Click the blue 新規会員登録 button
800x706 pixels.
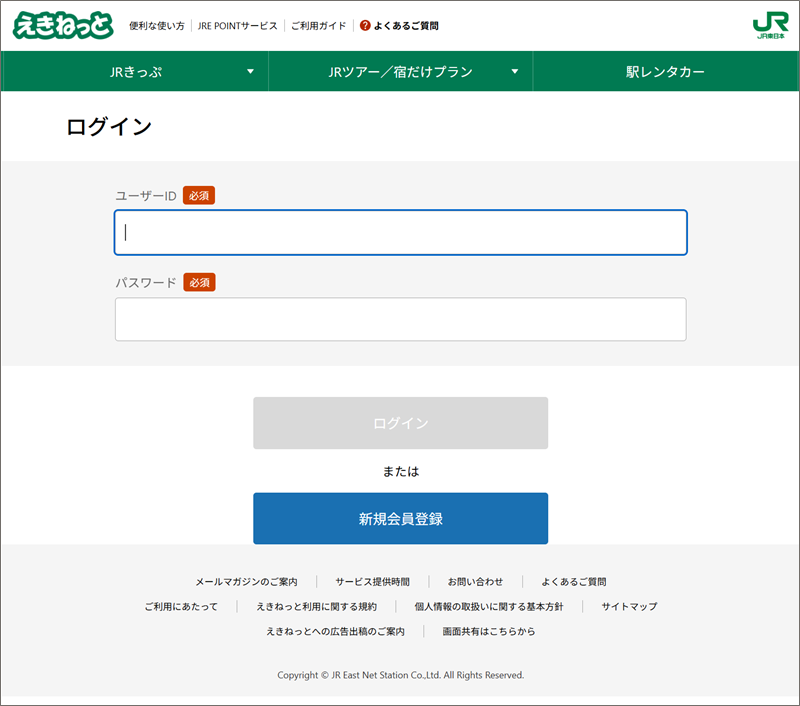pos(400,519)
